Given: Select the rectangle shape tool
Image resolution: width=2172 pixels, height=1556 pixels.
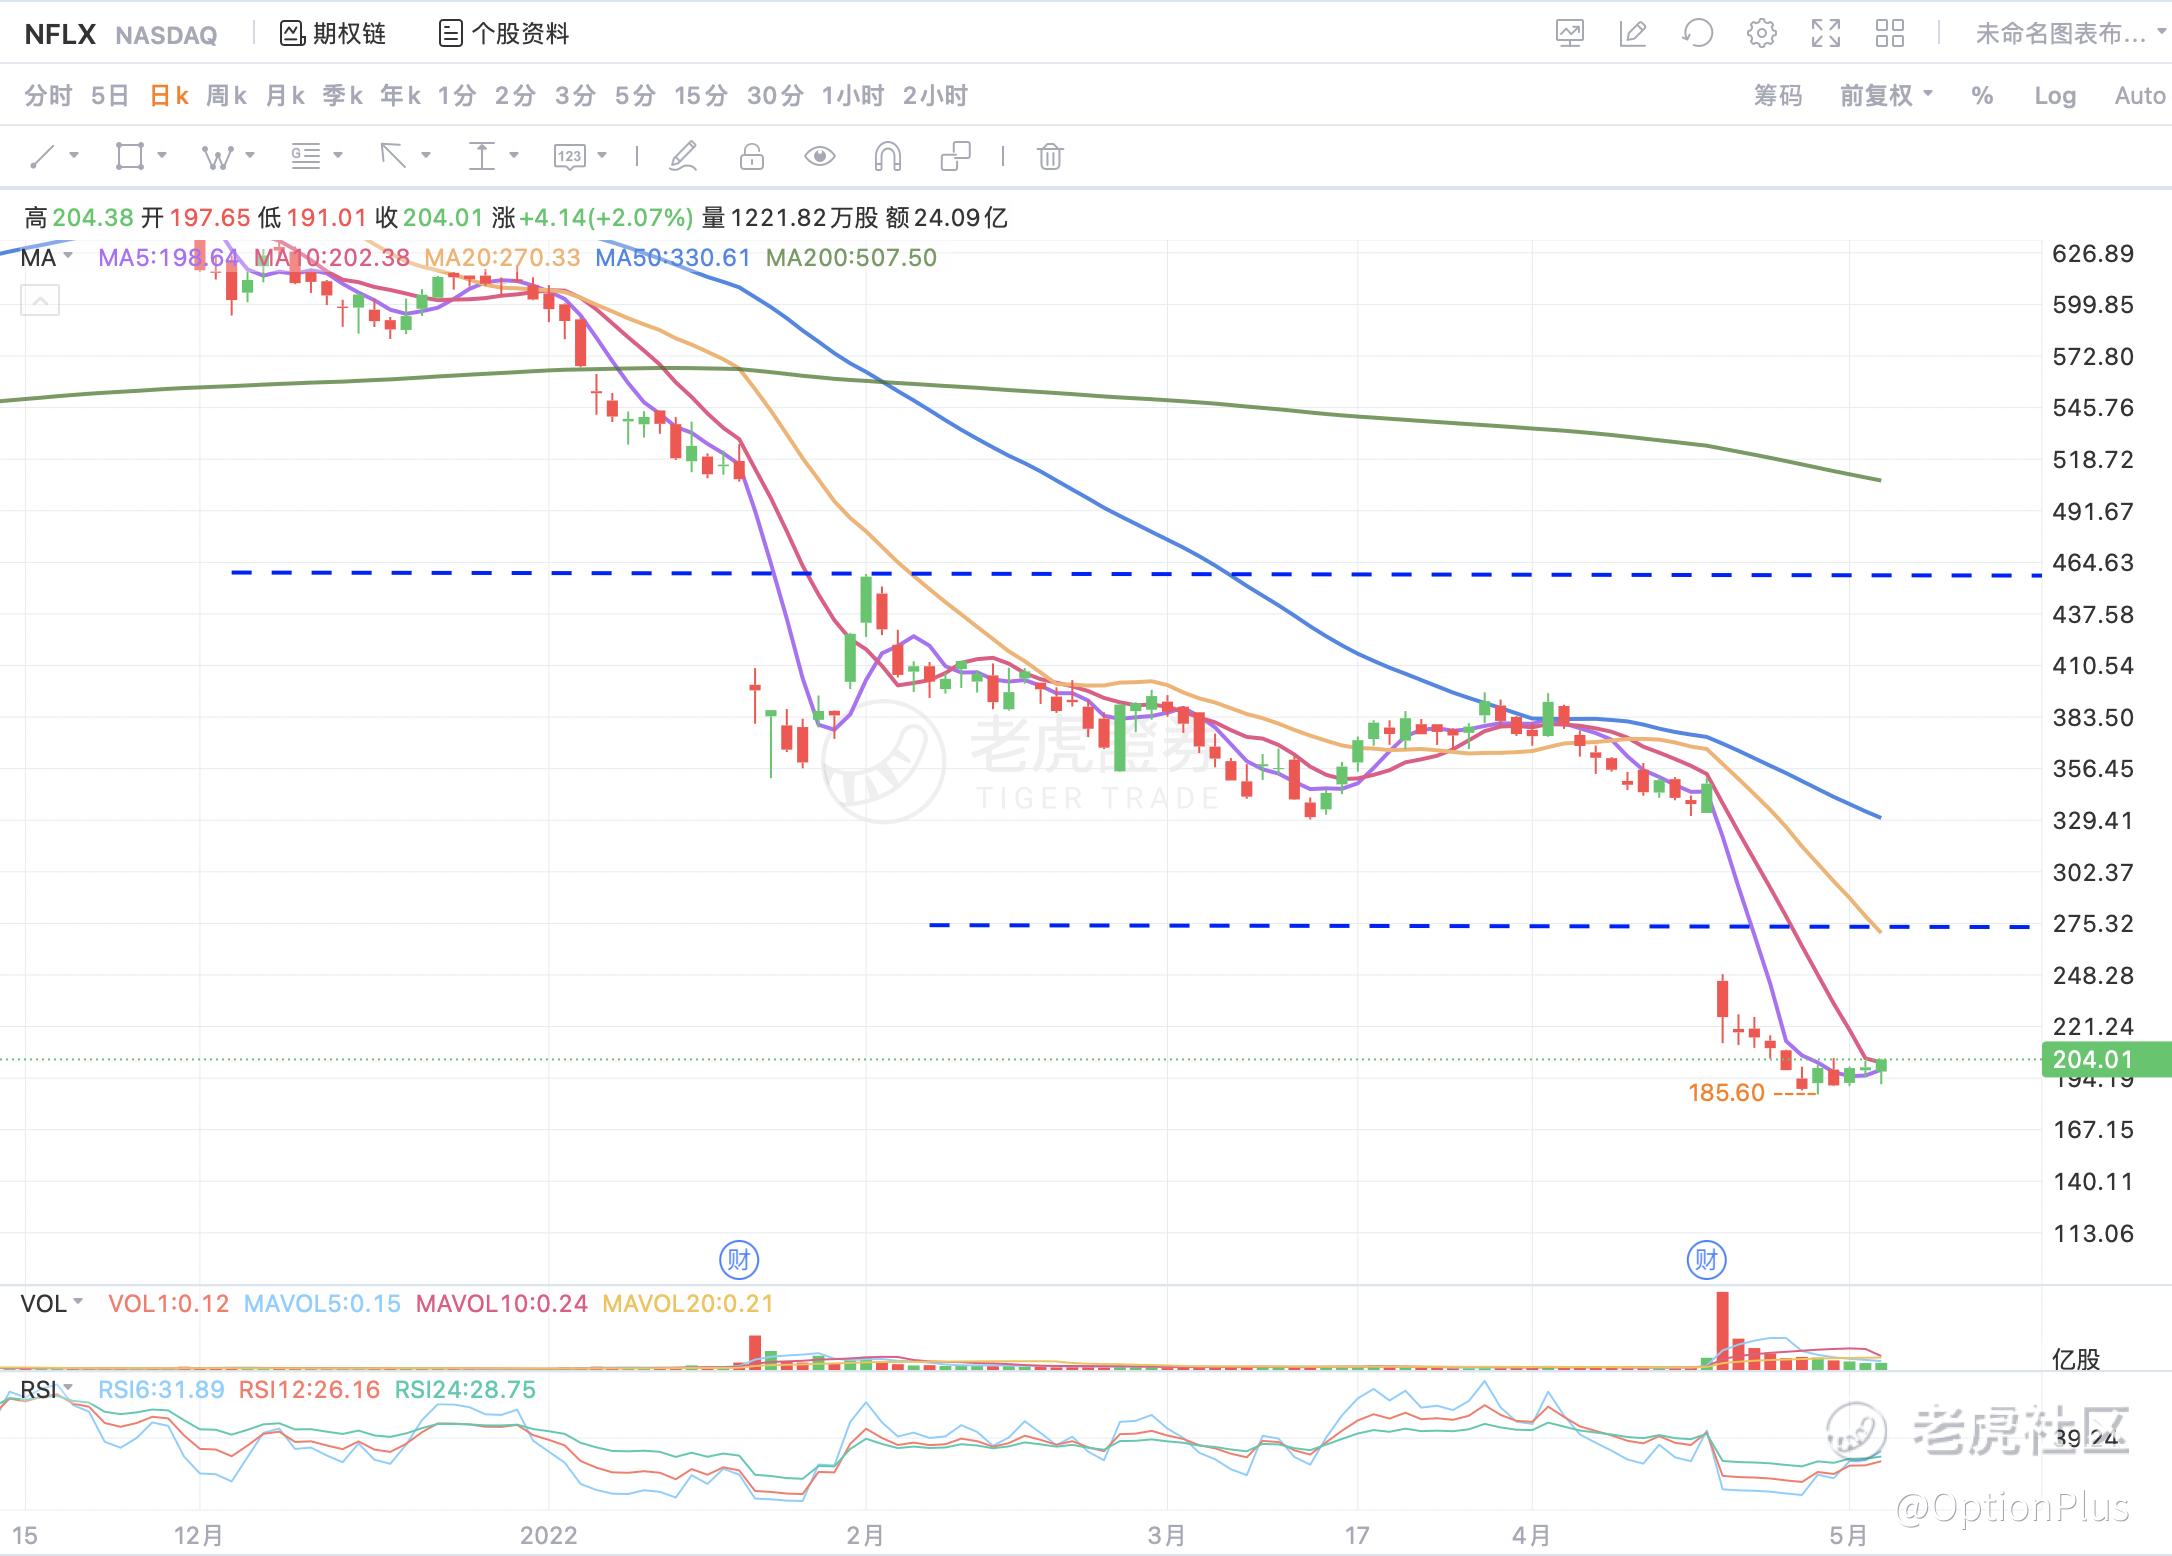Looking at the screenshot, I should (x=129, y=157).
